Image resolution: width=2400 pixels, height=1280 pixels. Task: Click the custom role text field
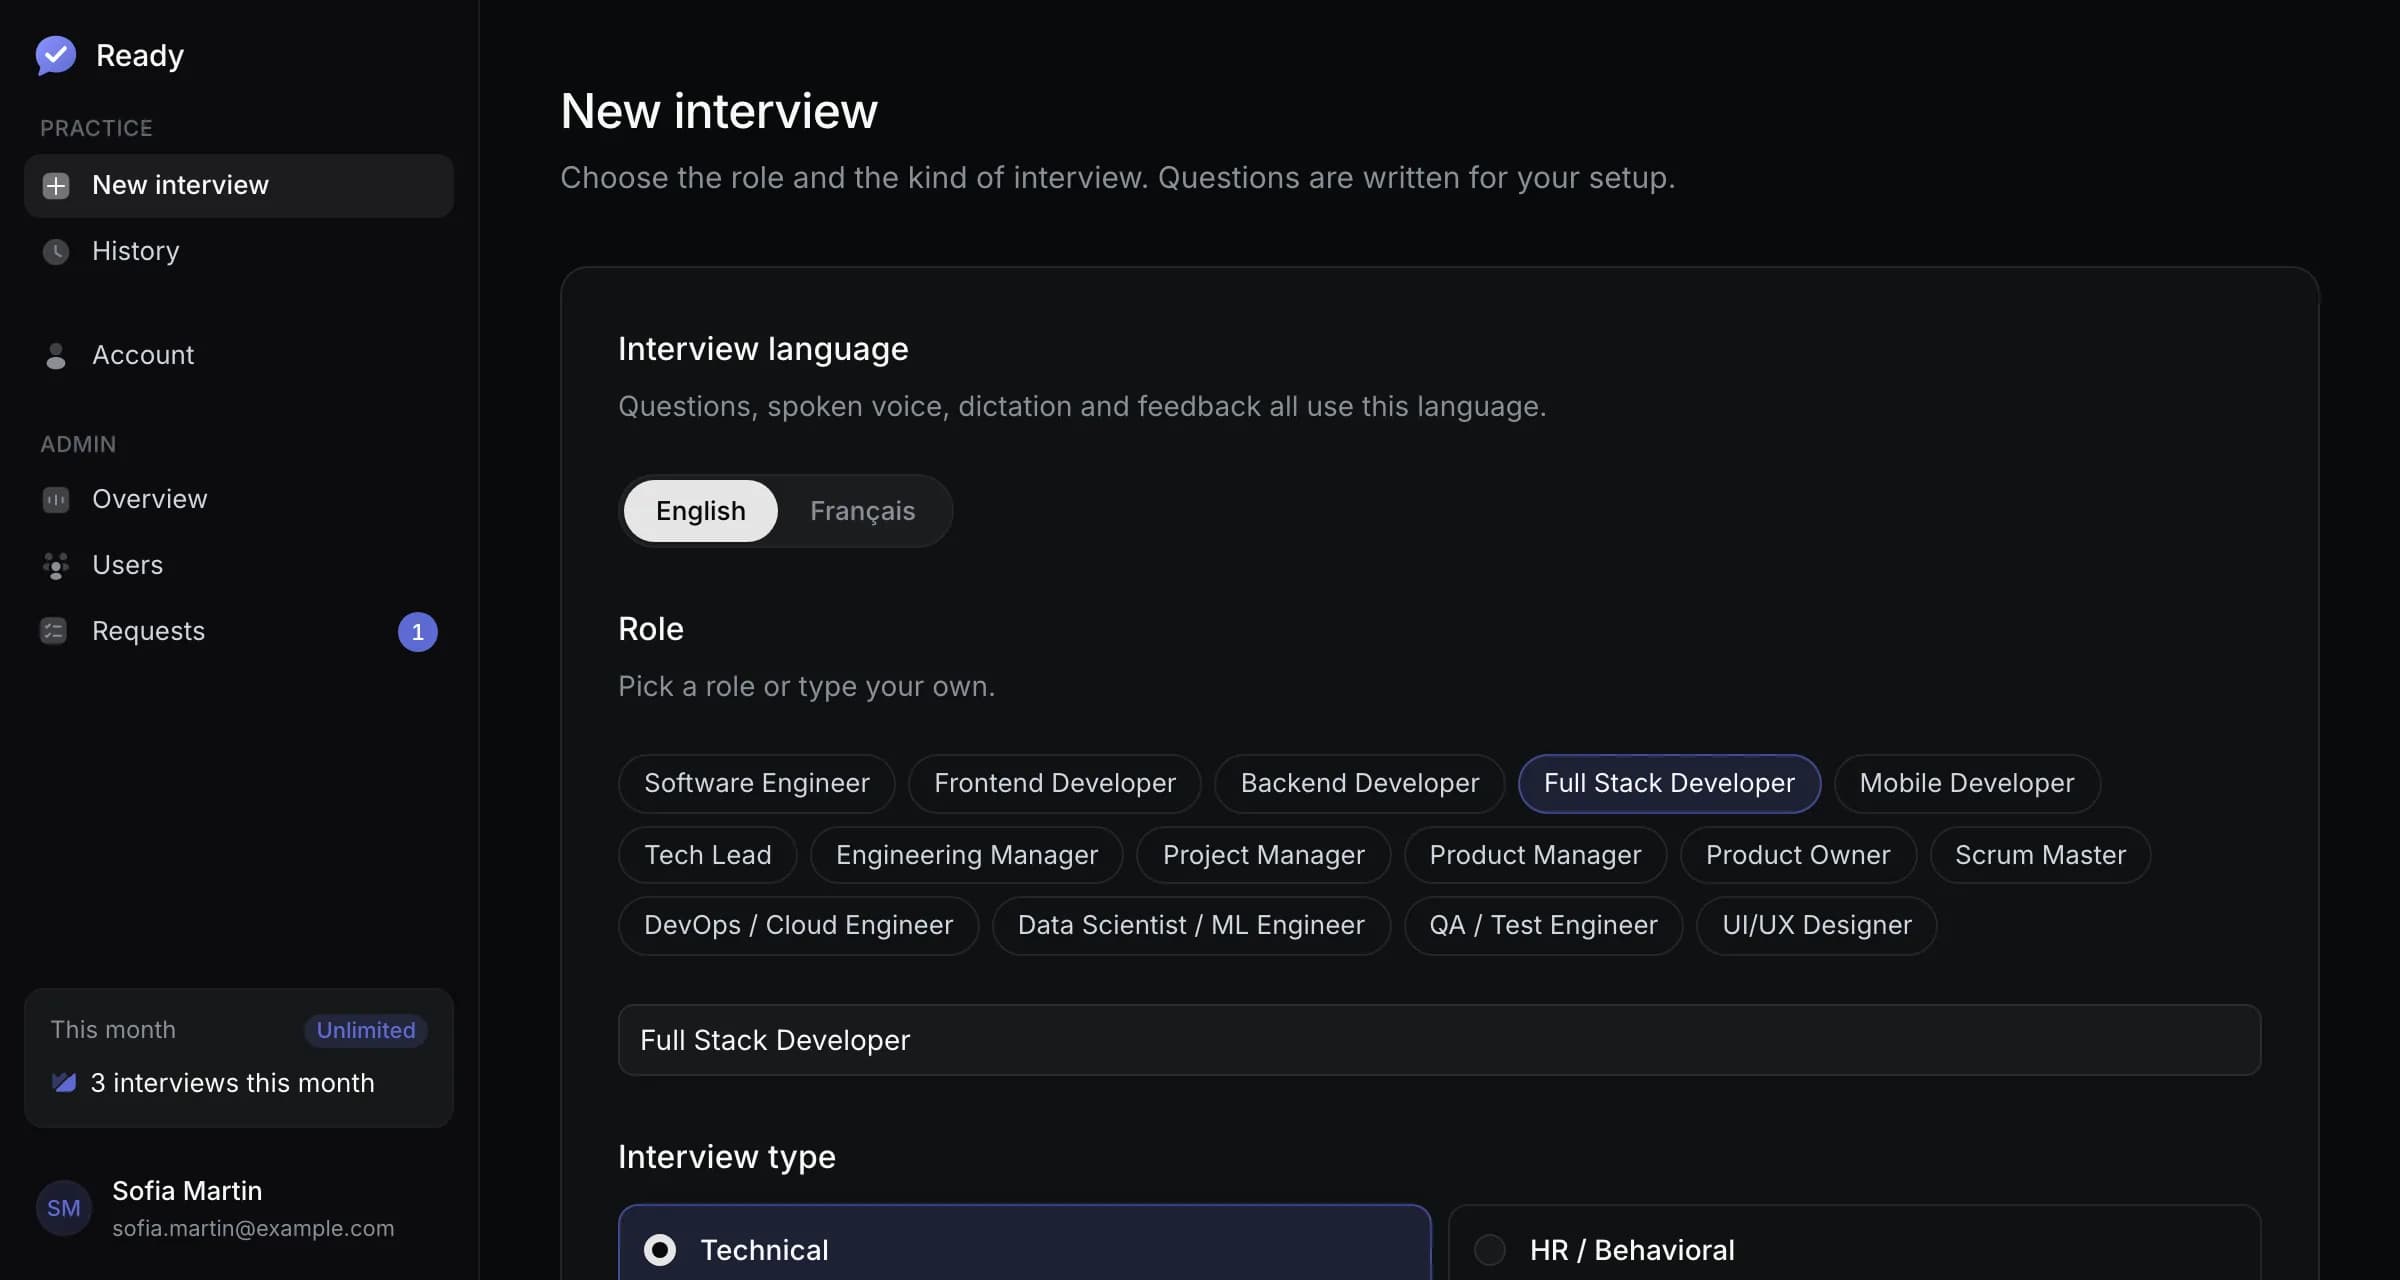click(x=1439, y=1040)
